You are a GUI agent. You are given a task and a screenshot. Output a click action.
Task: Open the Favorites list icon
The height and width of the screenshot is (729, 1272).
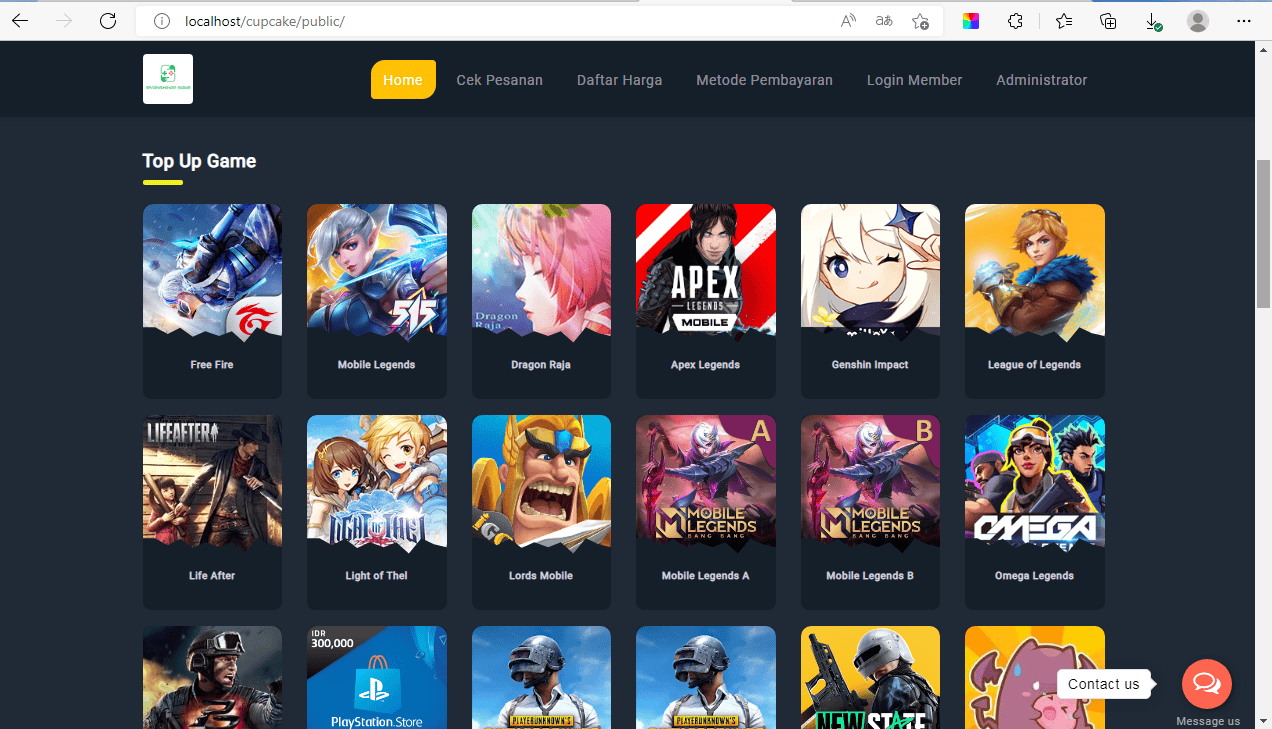point(1064,21)
